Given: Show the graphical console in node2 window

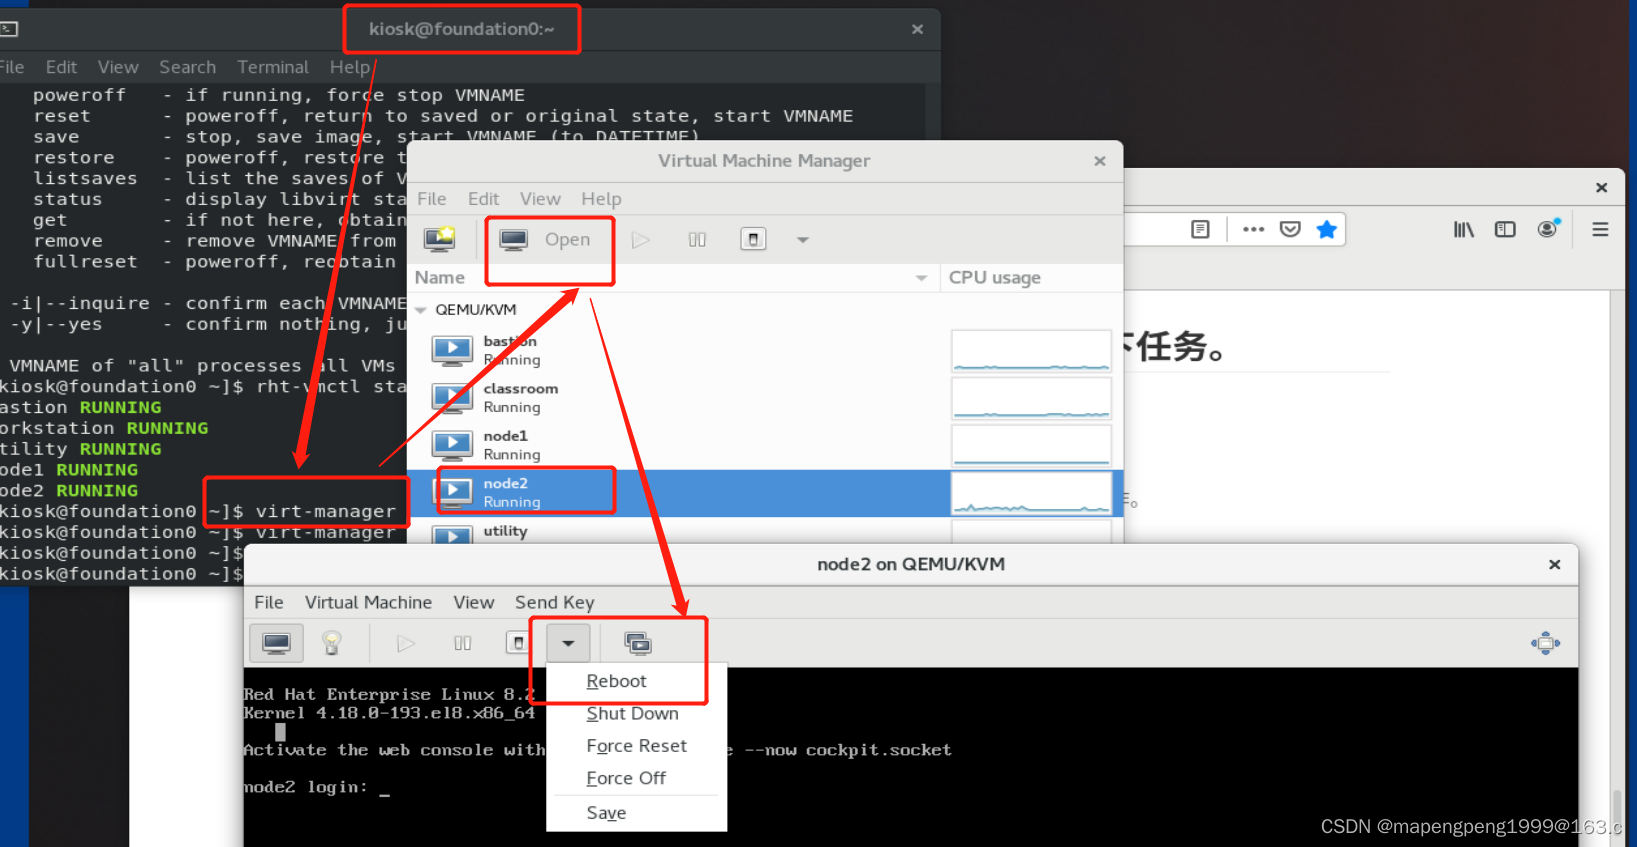Looking at the screenshot, I should click(x=277, y=643).
